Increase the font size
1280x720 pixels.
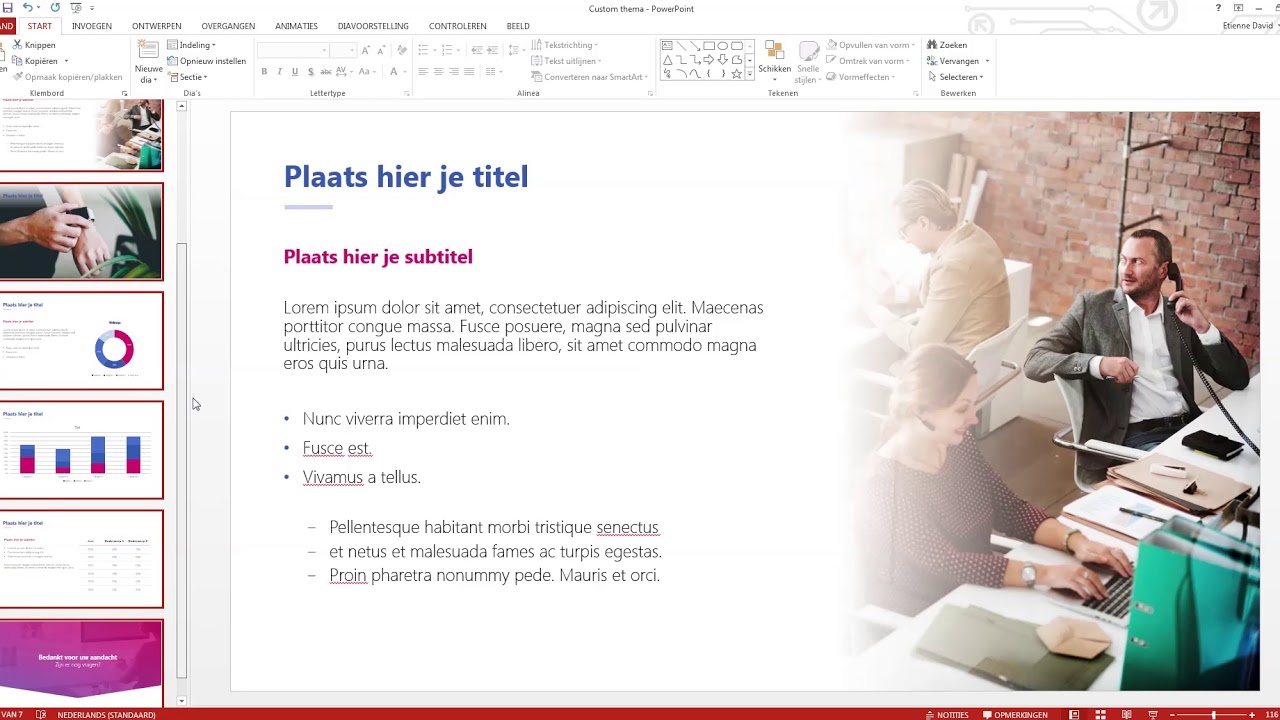(x=366, y=50)
